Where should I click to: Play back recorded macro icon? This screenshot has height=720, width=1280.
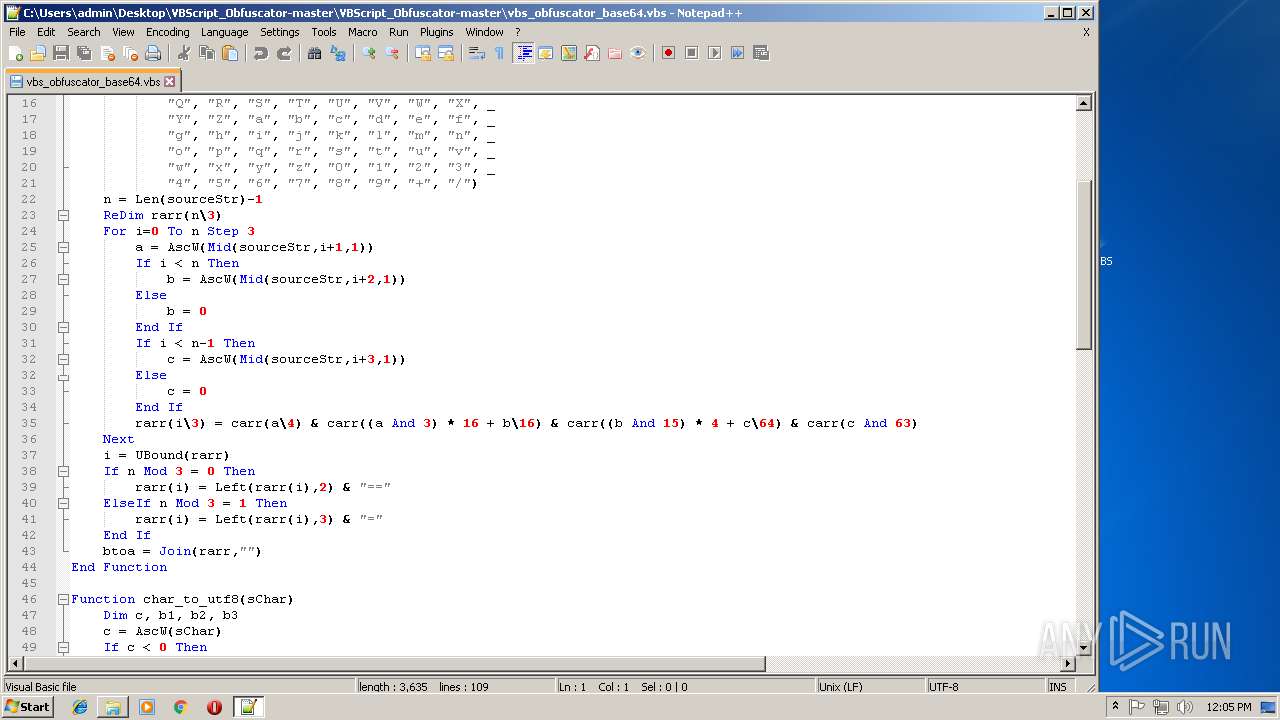coord(714,53)
